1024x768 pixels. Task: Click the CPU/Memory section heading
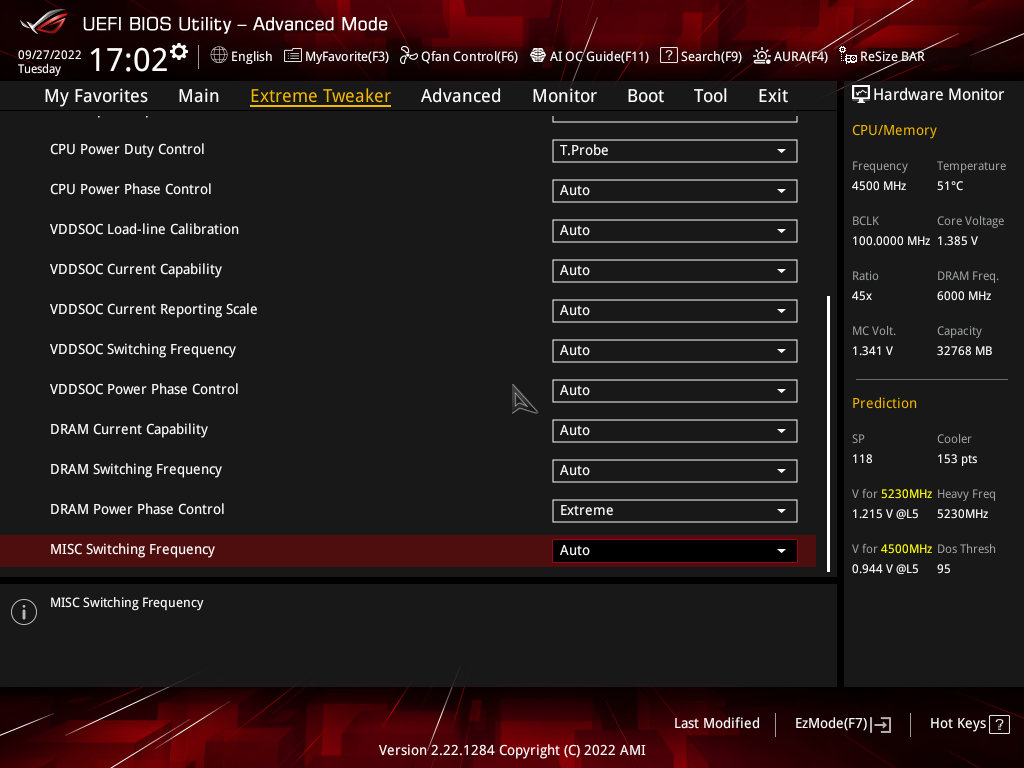click(x=894, y=131)
